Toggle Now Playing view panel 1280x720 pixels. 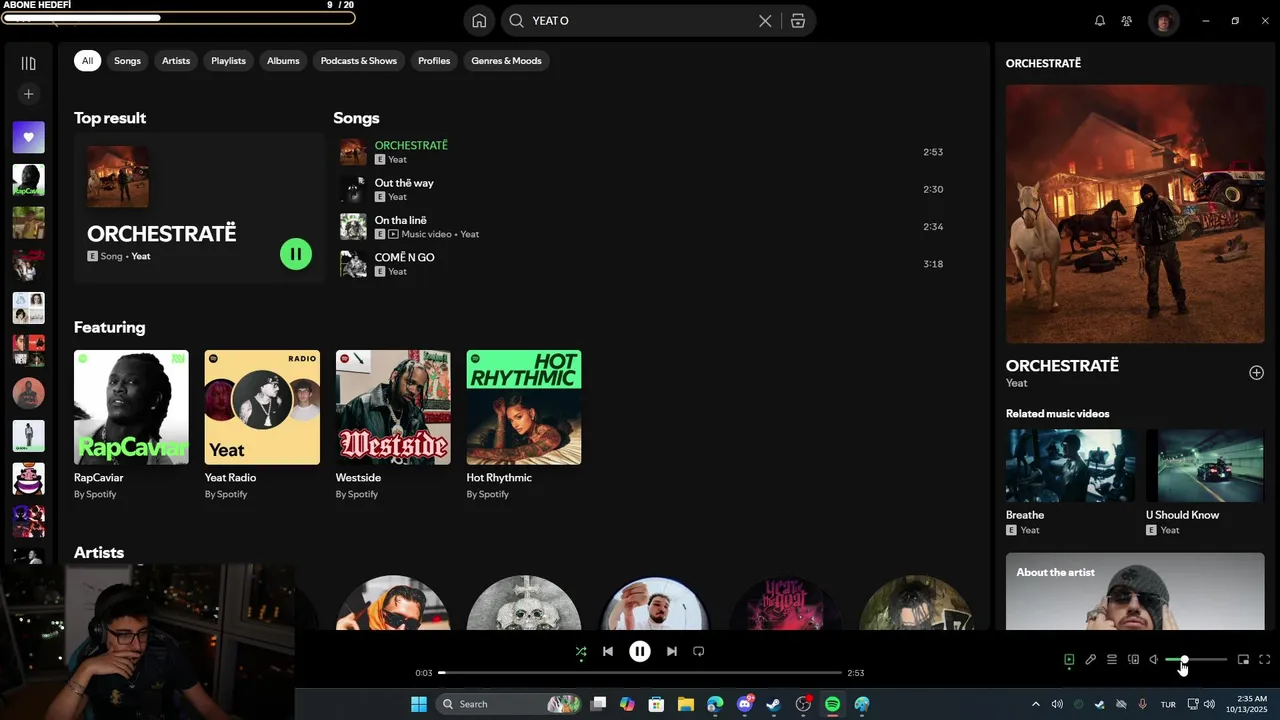pos(1069,660)
